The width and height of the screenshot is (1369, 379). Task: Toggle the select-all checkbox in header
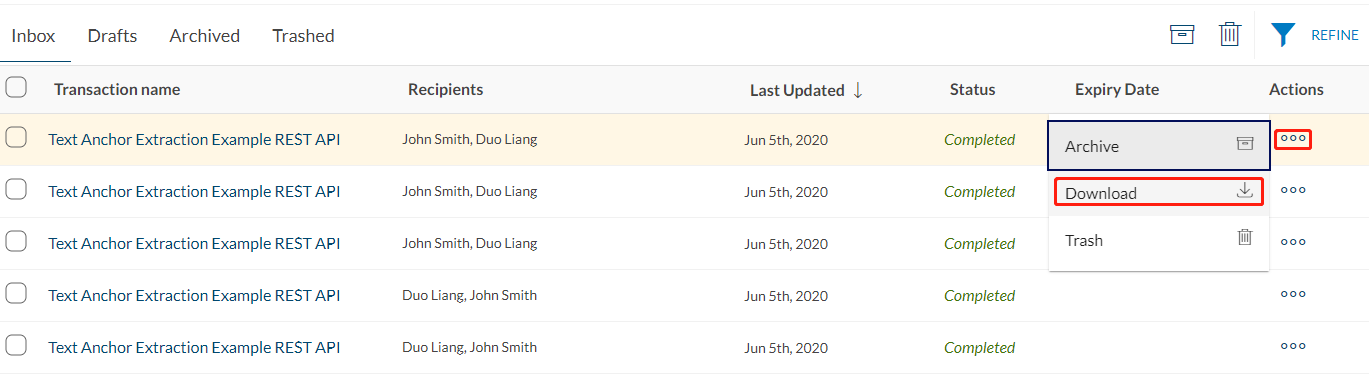16,88
